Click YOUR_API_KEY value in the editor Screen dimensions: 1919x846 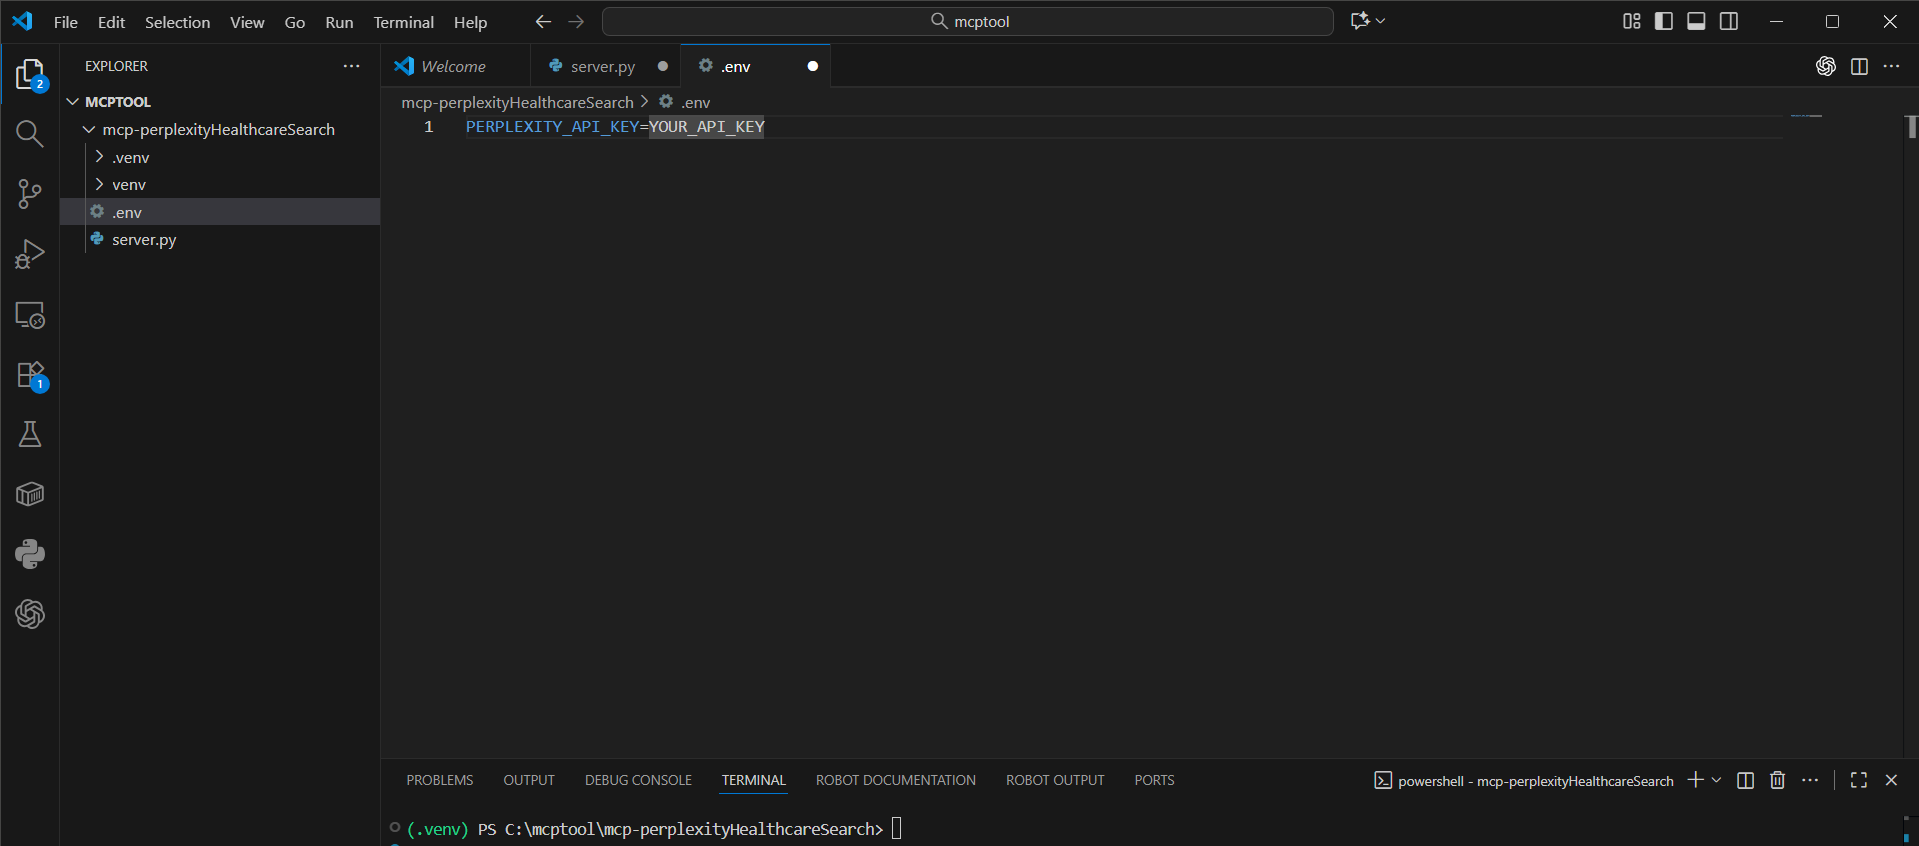(x=707, y=127)
